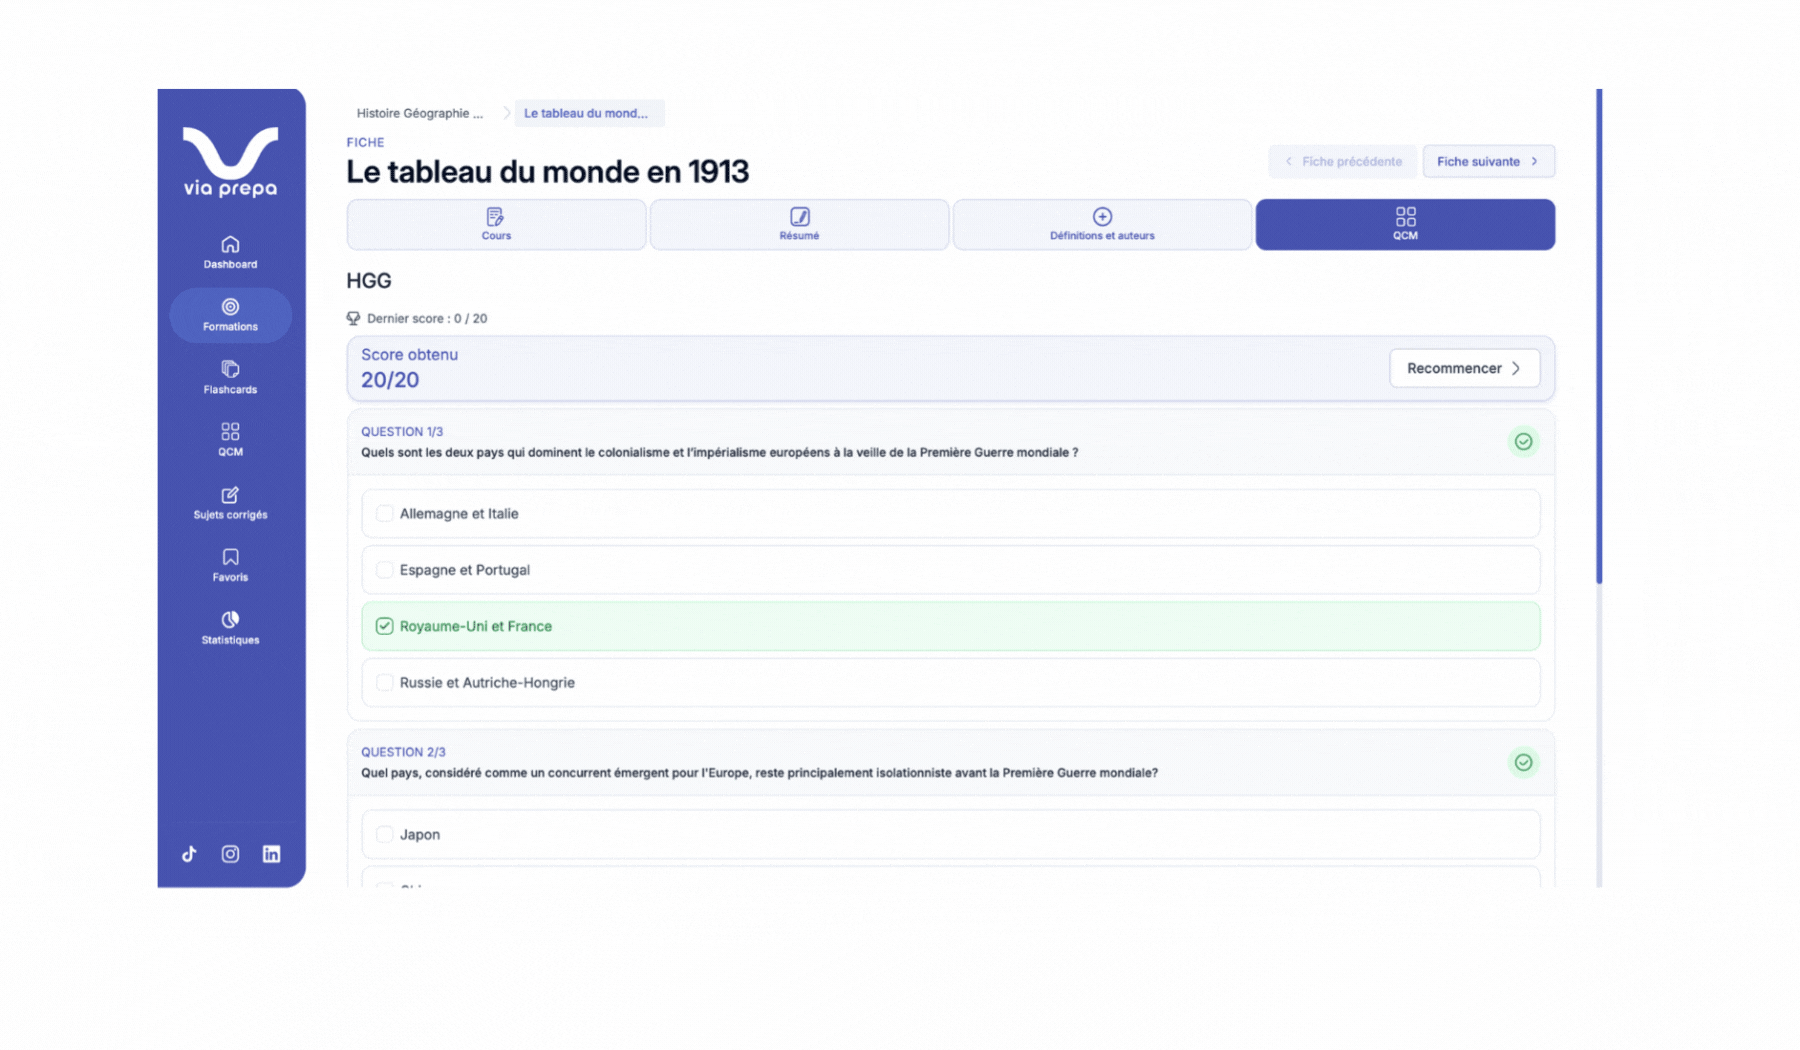
Task: View Statistiques in the sidebar
Action: pos(230,628)
